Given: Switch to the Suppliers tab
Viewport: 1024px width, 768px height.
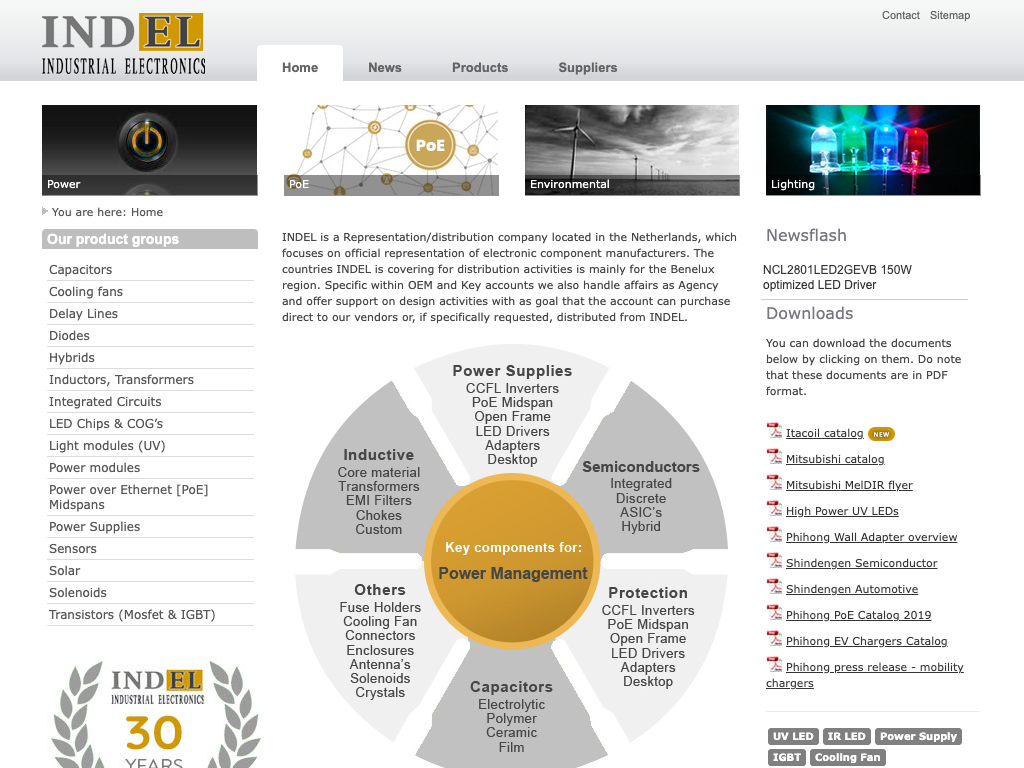Looking at the screenshot, I should pyautogui.click(x=588, y=68).
